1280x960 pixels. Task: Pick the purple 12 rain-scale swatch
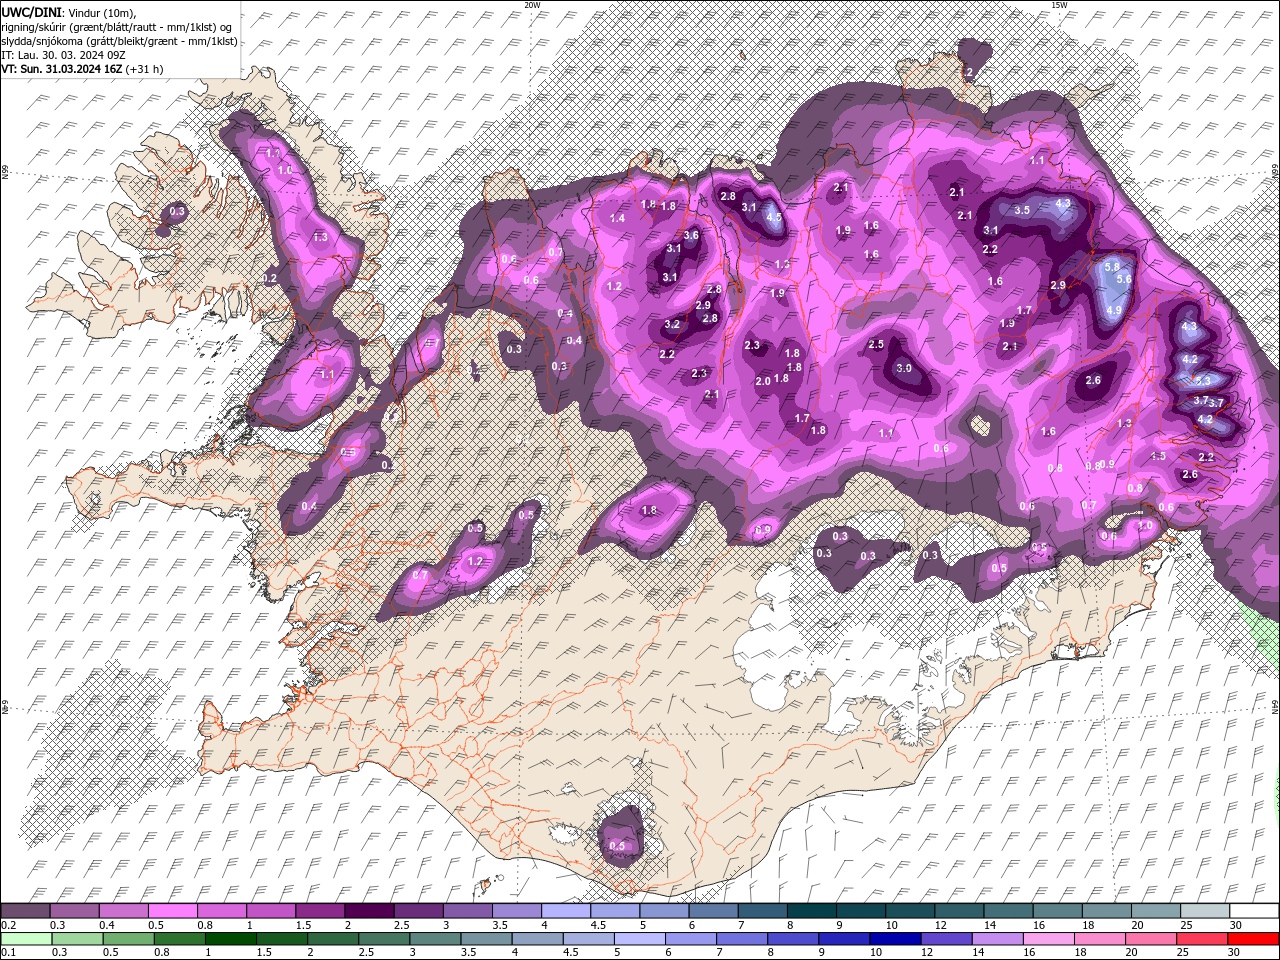[x=945, y=938]
